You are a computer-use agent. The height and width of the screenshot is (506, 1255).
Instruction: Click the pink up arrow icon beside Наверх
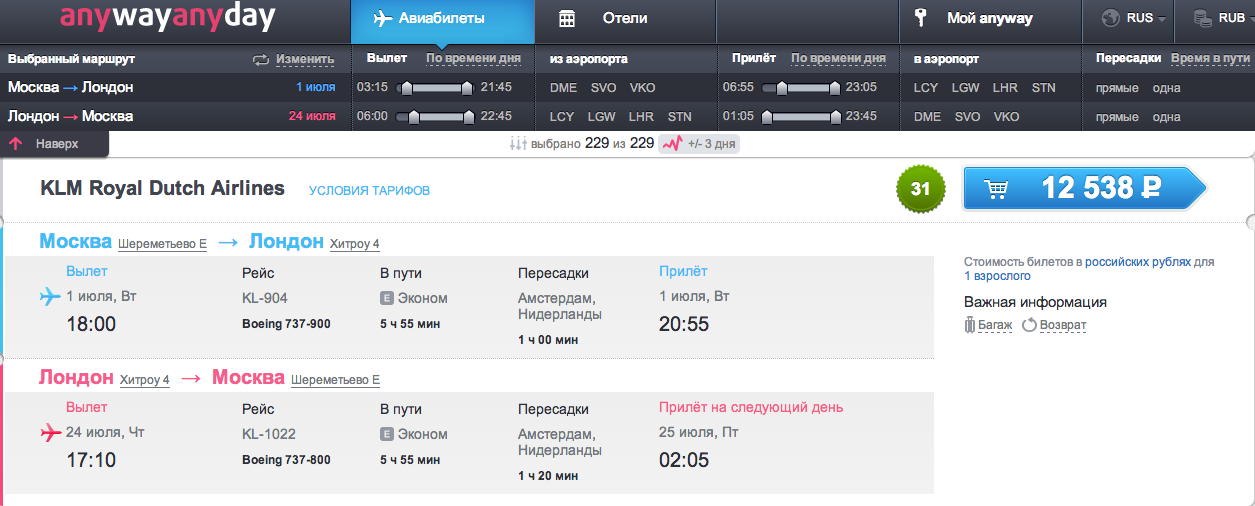click(16, 144)
